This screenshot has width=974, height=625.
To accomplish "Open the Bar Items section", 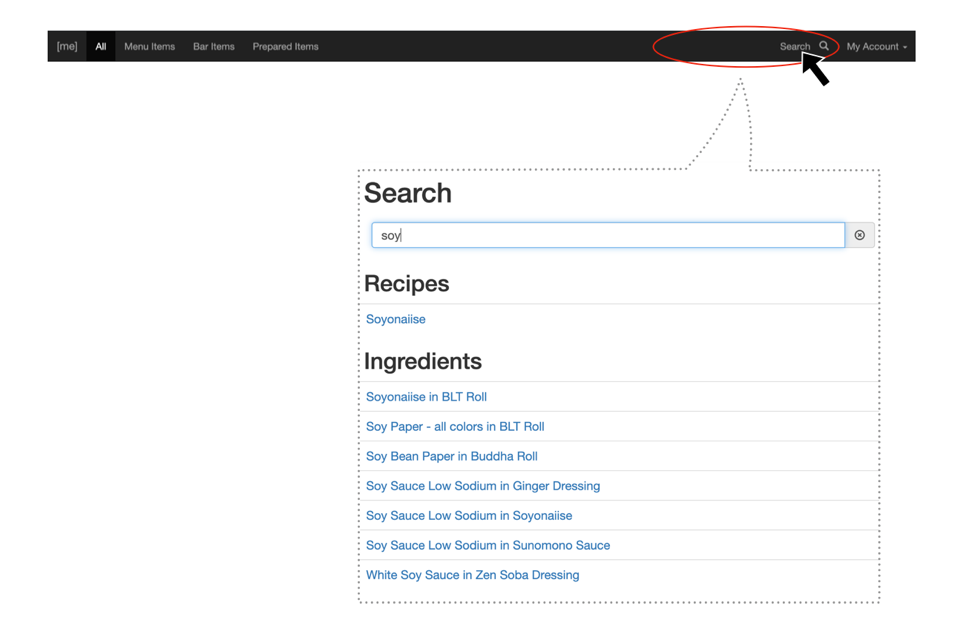I will point(213,46).
